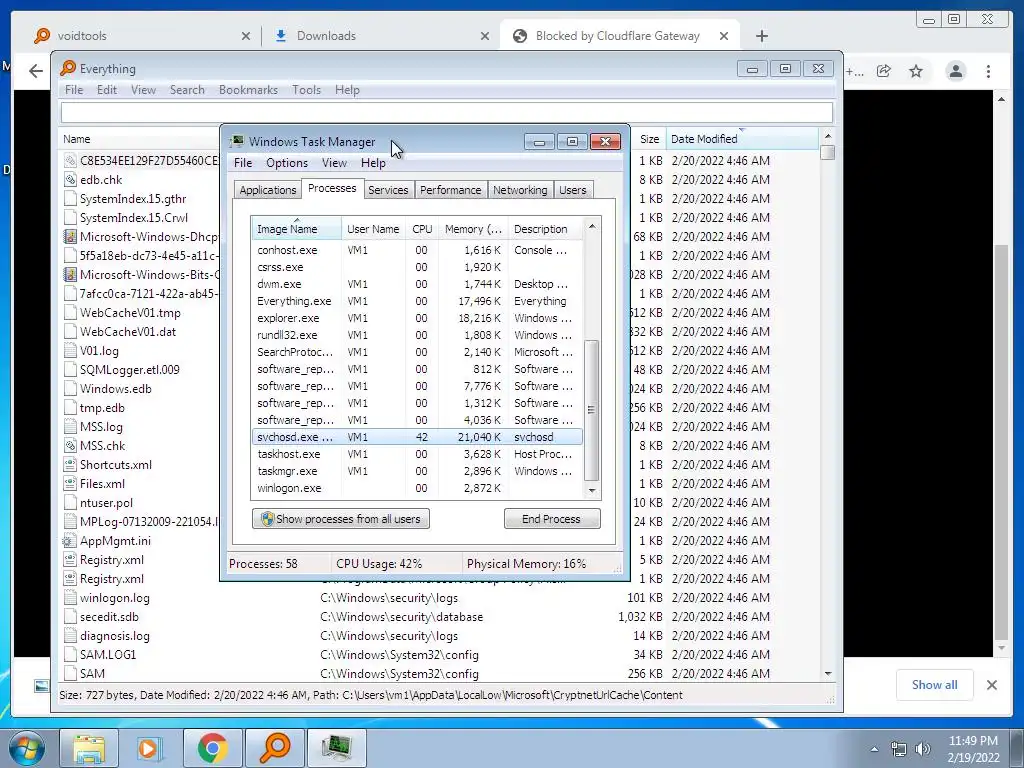This screenshot has height=768, width=1024.
Task: Switch to Task Manager taskbar icon
Action: point(336,748)
